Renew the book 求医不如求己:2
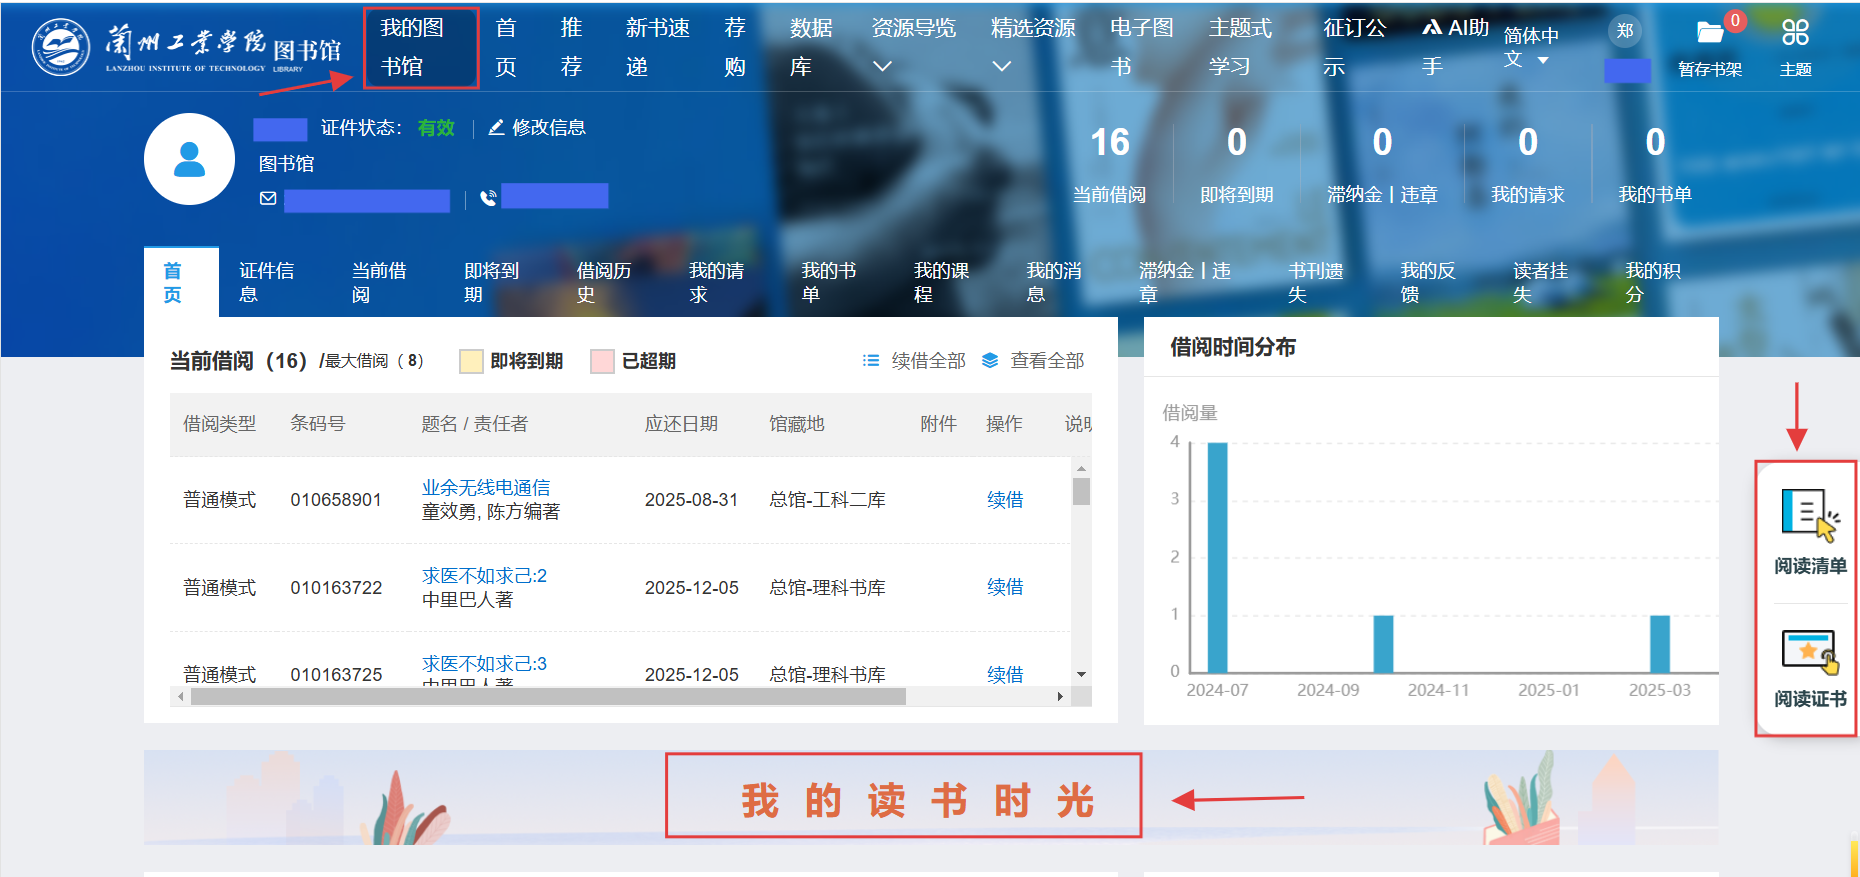This screenshot has width=1860, height=877. pos(1004,587)
